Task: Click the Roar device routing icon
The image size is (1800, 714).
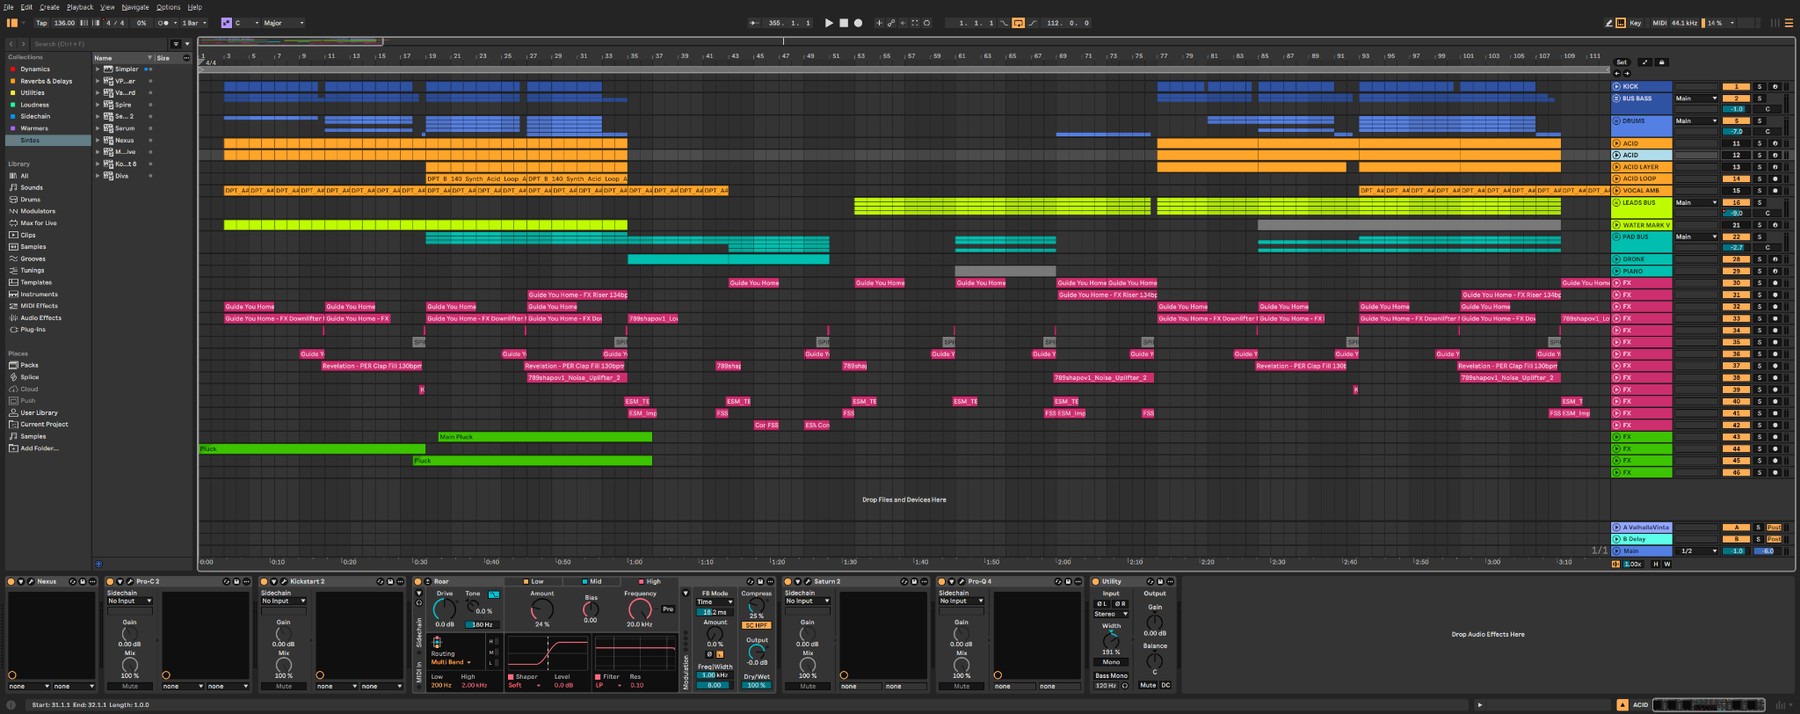Action: [437, 642]
